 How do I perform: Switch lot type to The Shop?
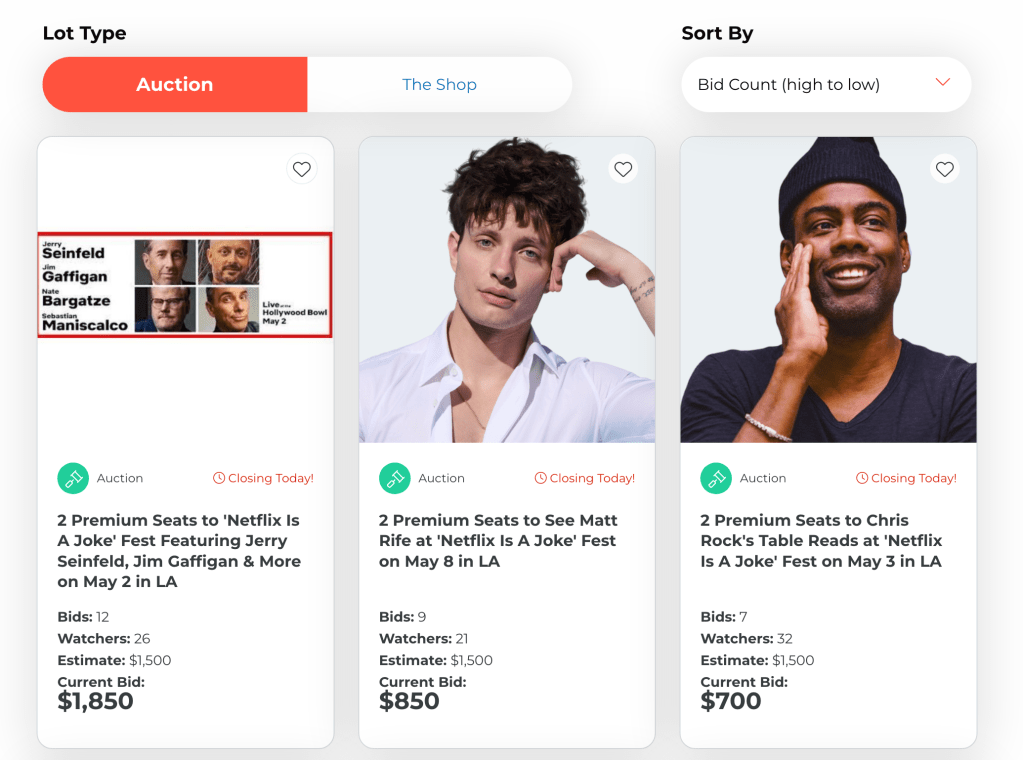(439, 85)
